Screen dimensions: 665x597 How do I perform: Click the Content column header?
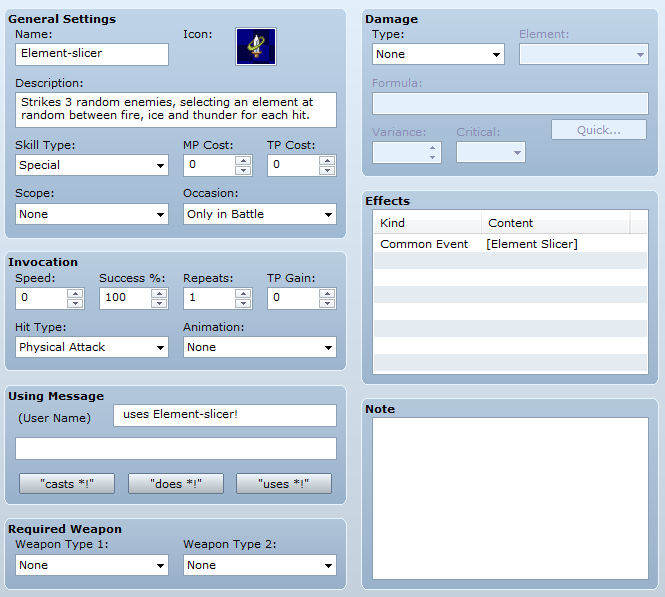556,223
